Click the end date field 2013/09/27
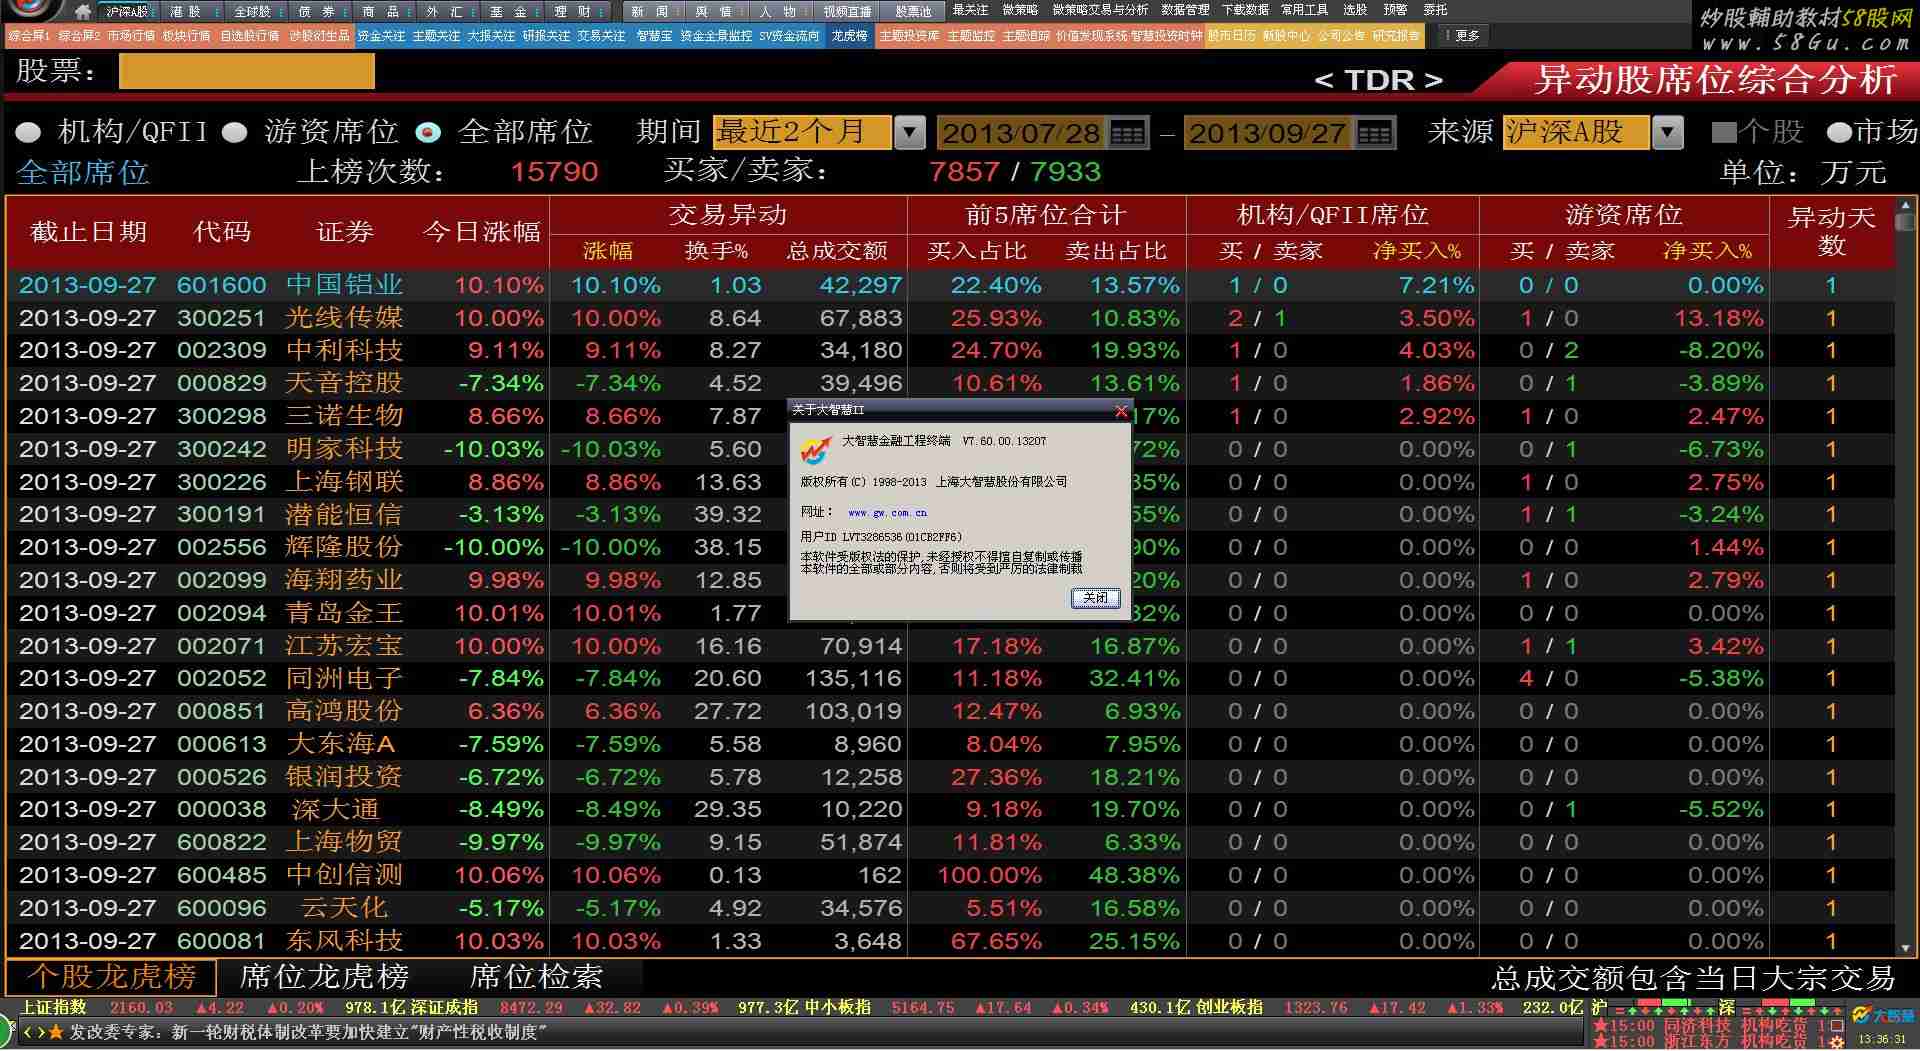The image size is (1920, 1051). [1267, 133]
